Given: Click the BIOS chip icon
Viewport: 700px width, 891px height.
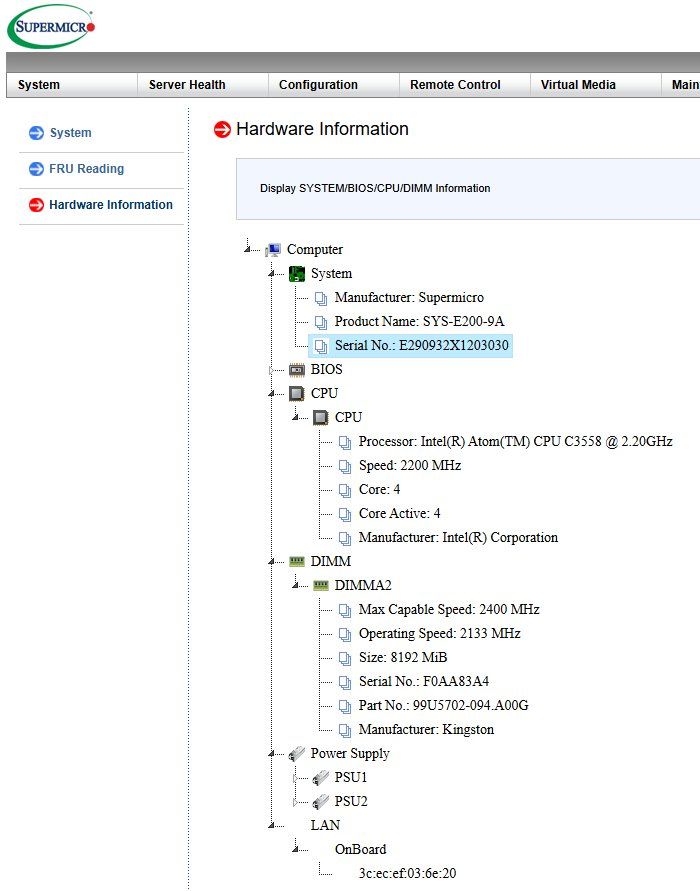Looking at the screenshot, I should [297, 370].
